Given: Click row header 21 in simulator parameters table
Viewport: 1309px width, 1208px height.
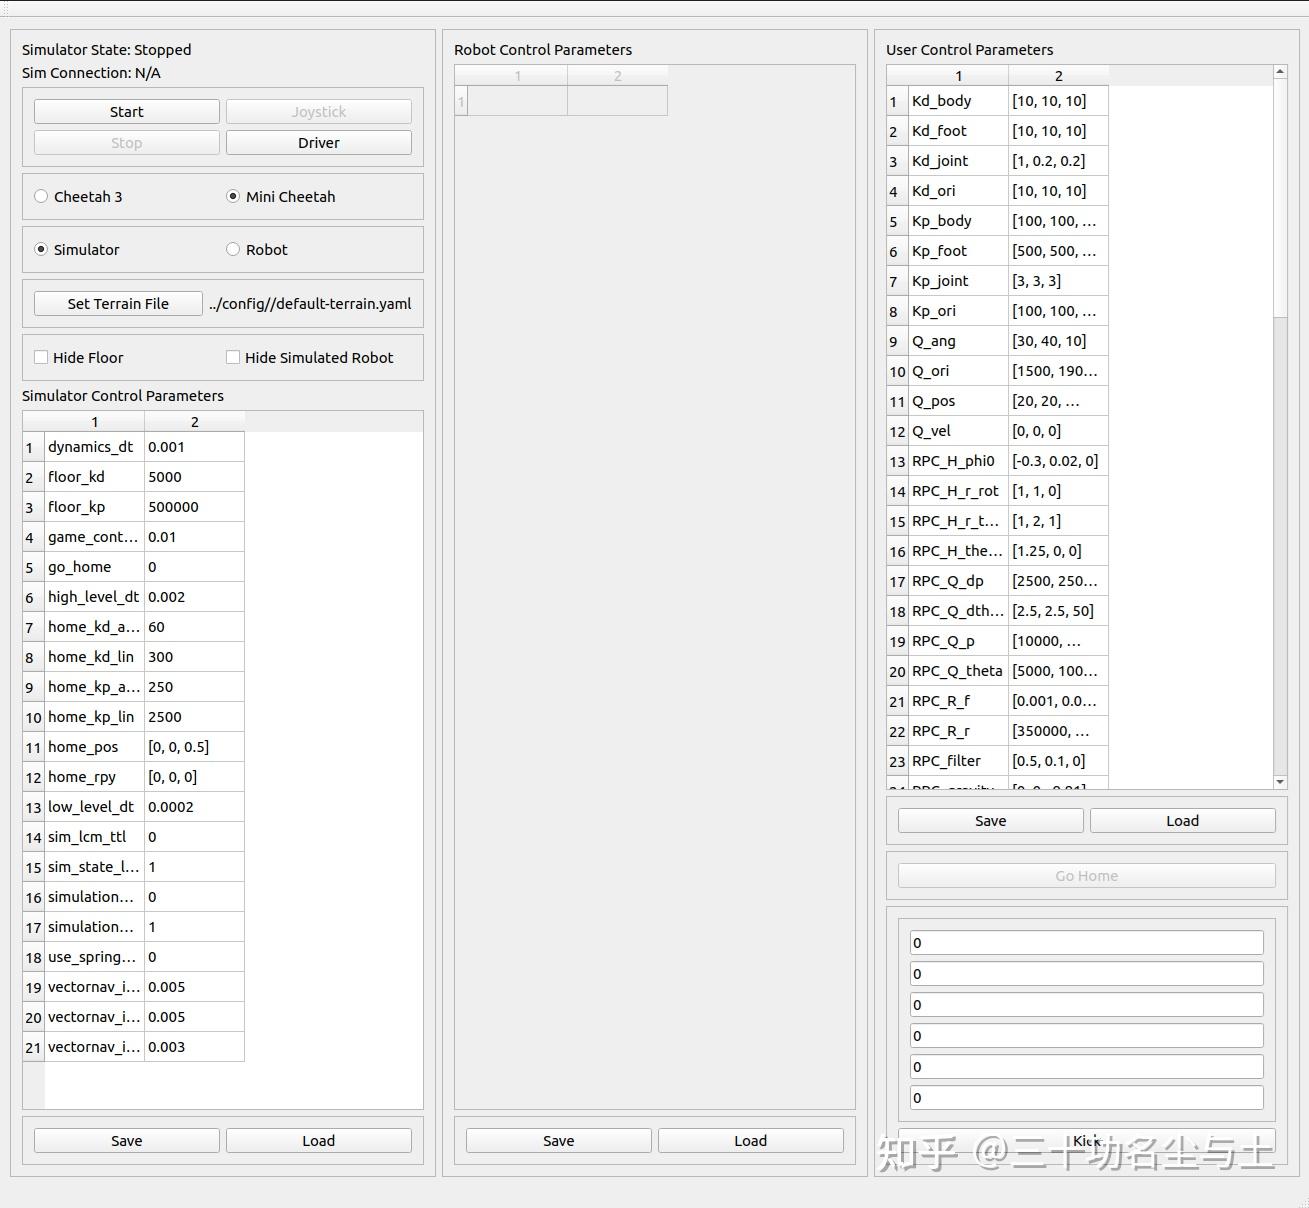Looking at the screenshot, I should tap(33, 1047).
